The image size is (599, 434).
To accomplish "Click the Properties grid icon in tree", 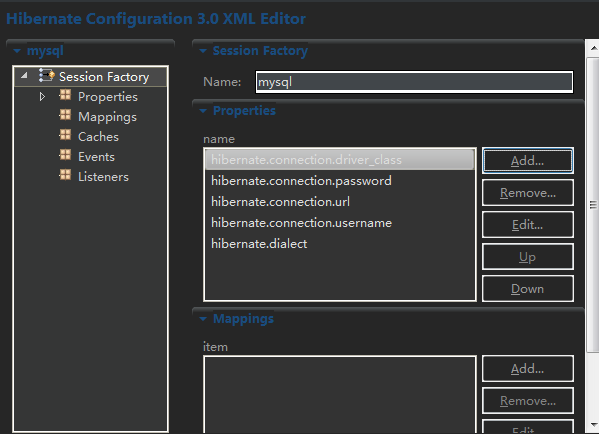I will click(x=65, y=95).
